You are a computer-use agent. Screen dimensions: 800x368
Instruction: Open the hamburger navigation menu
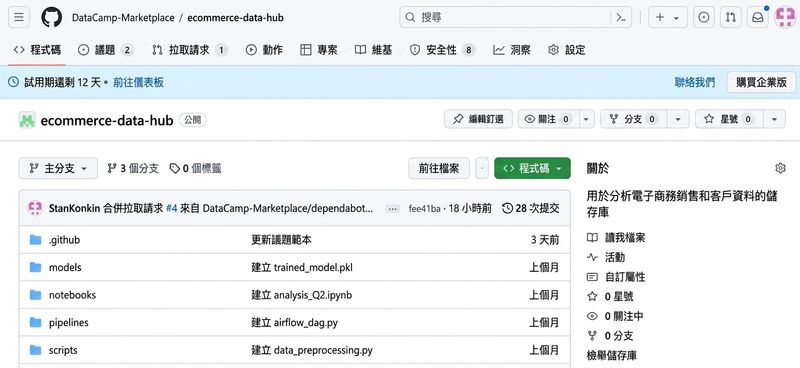tap(19, 17)
